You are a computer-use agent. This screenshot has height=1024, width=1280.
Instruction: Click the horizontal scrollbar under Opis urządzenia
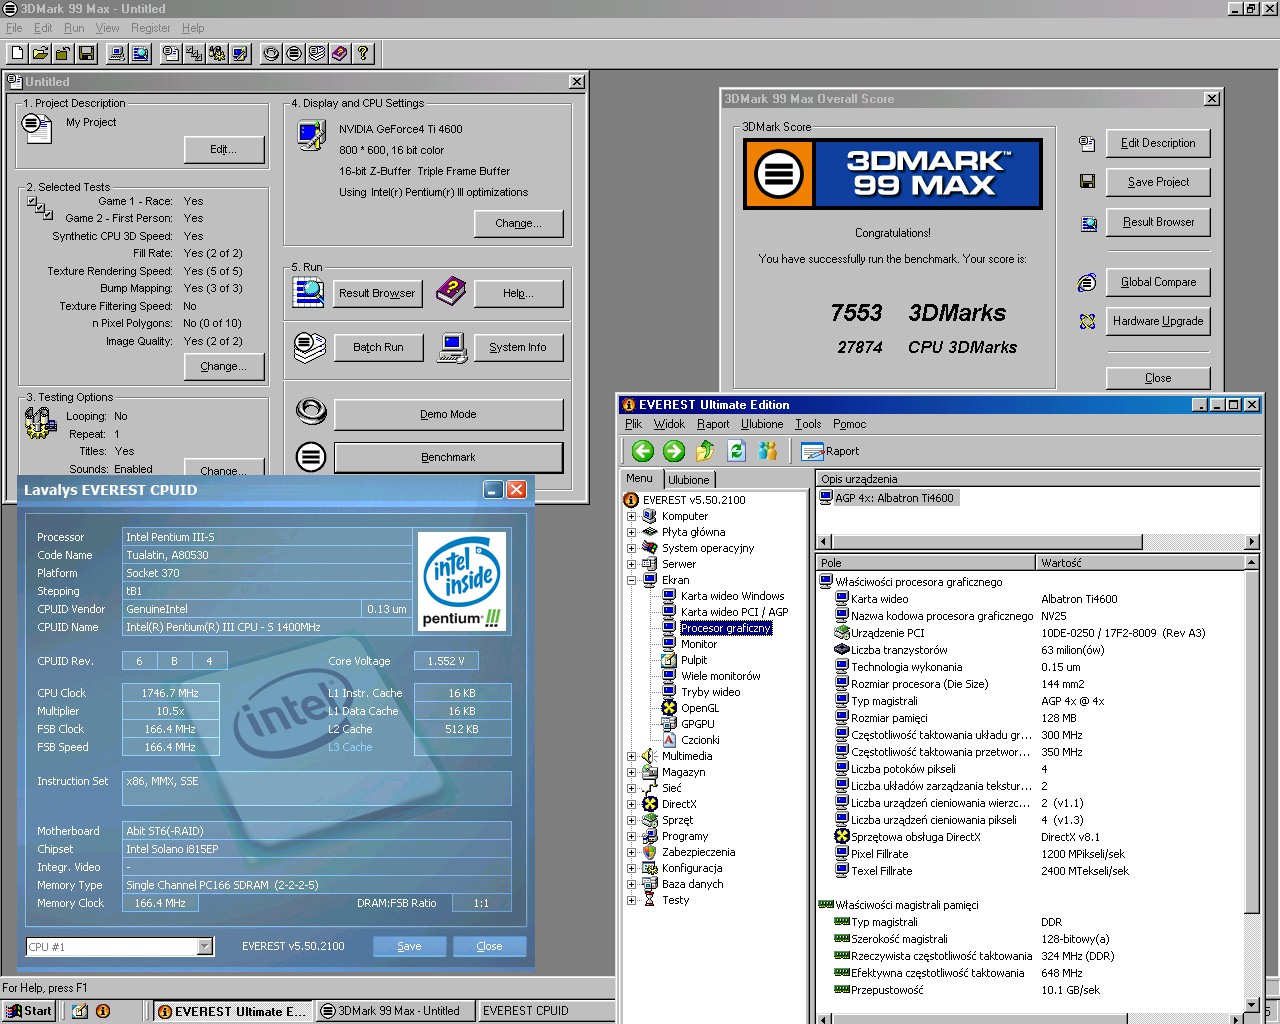[1037, 542]
